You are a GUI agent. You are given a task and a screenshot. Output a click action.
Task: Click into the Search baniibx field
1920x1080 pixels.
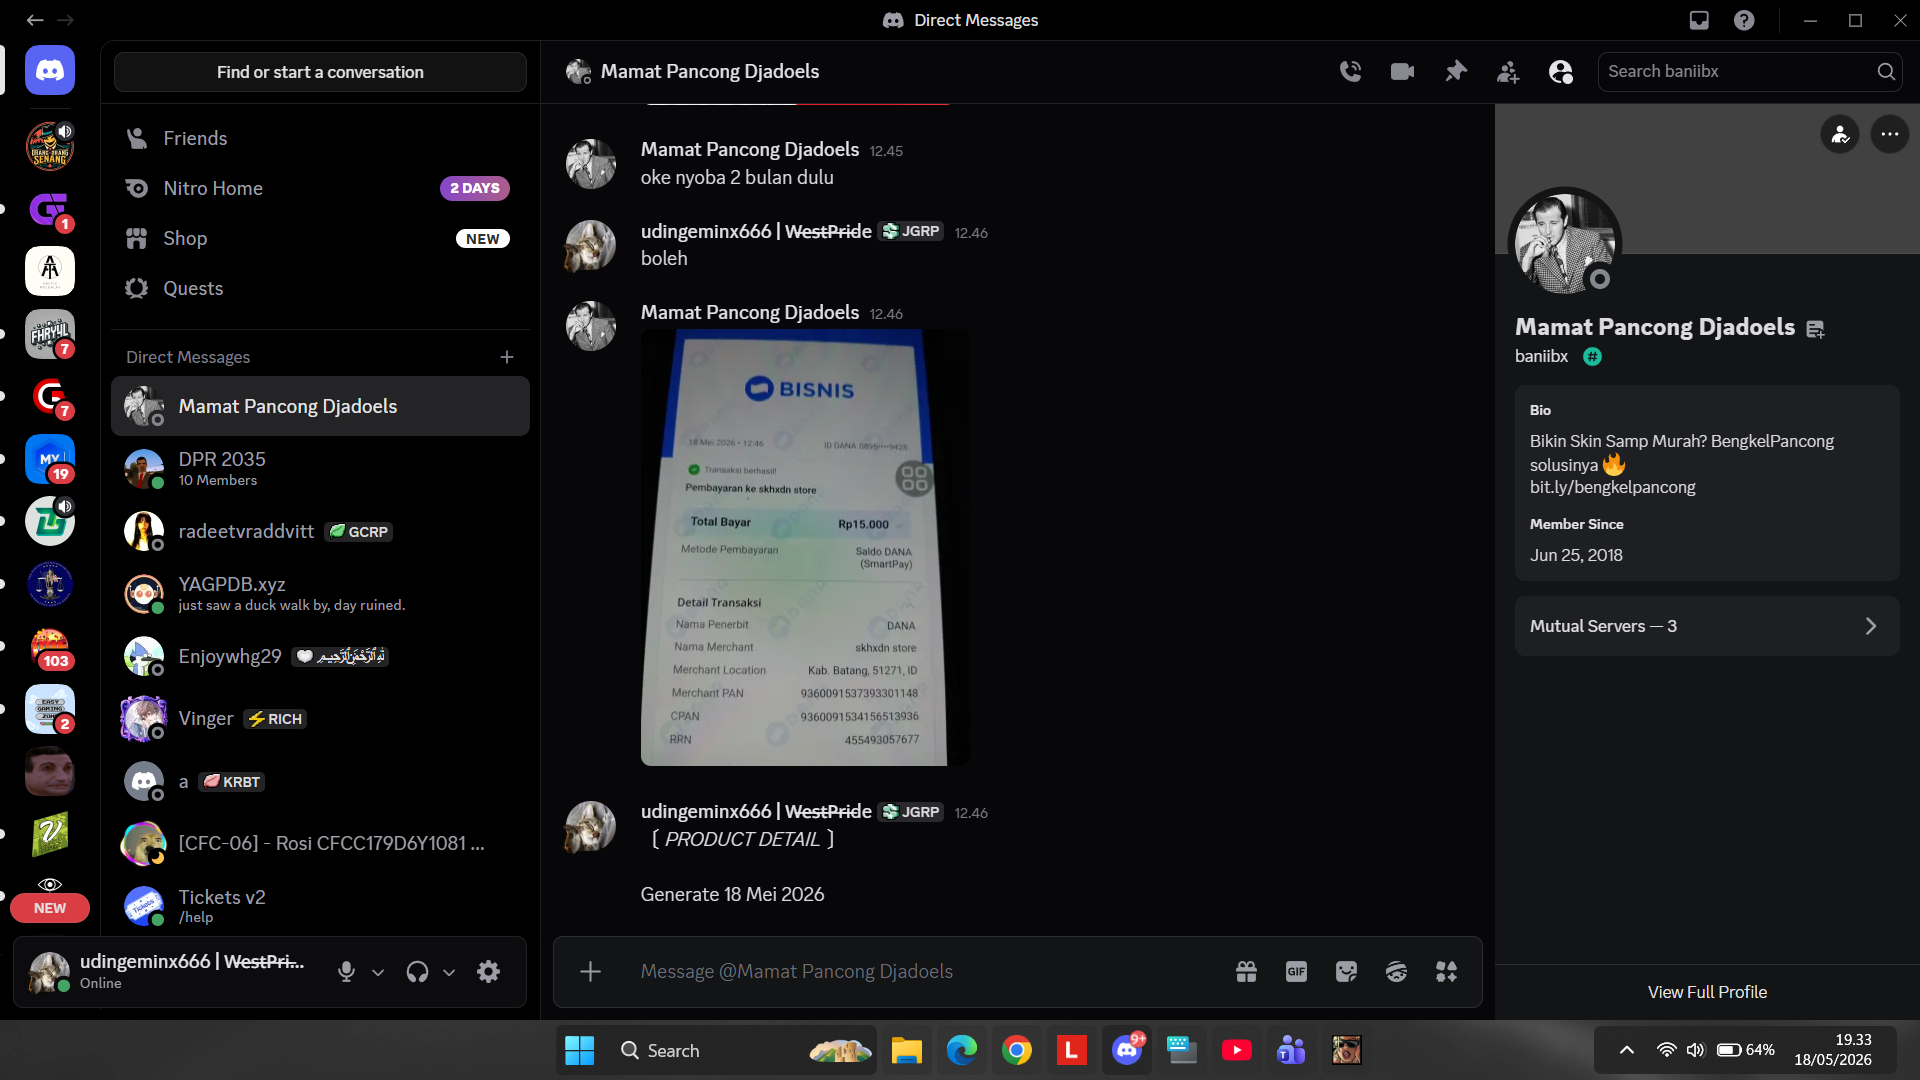coord(1749,71)
